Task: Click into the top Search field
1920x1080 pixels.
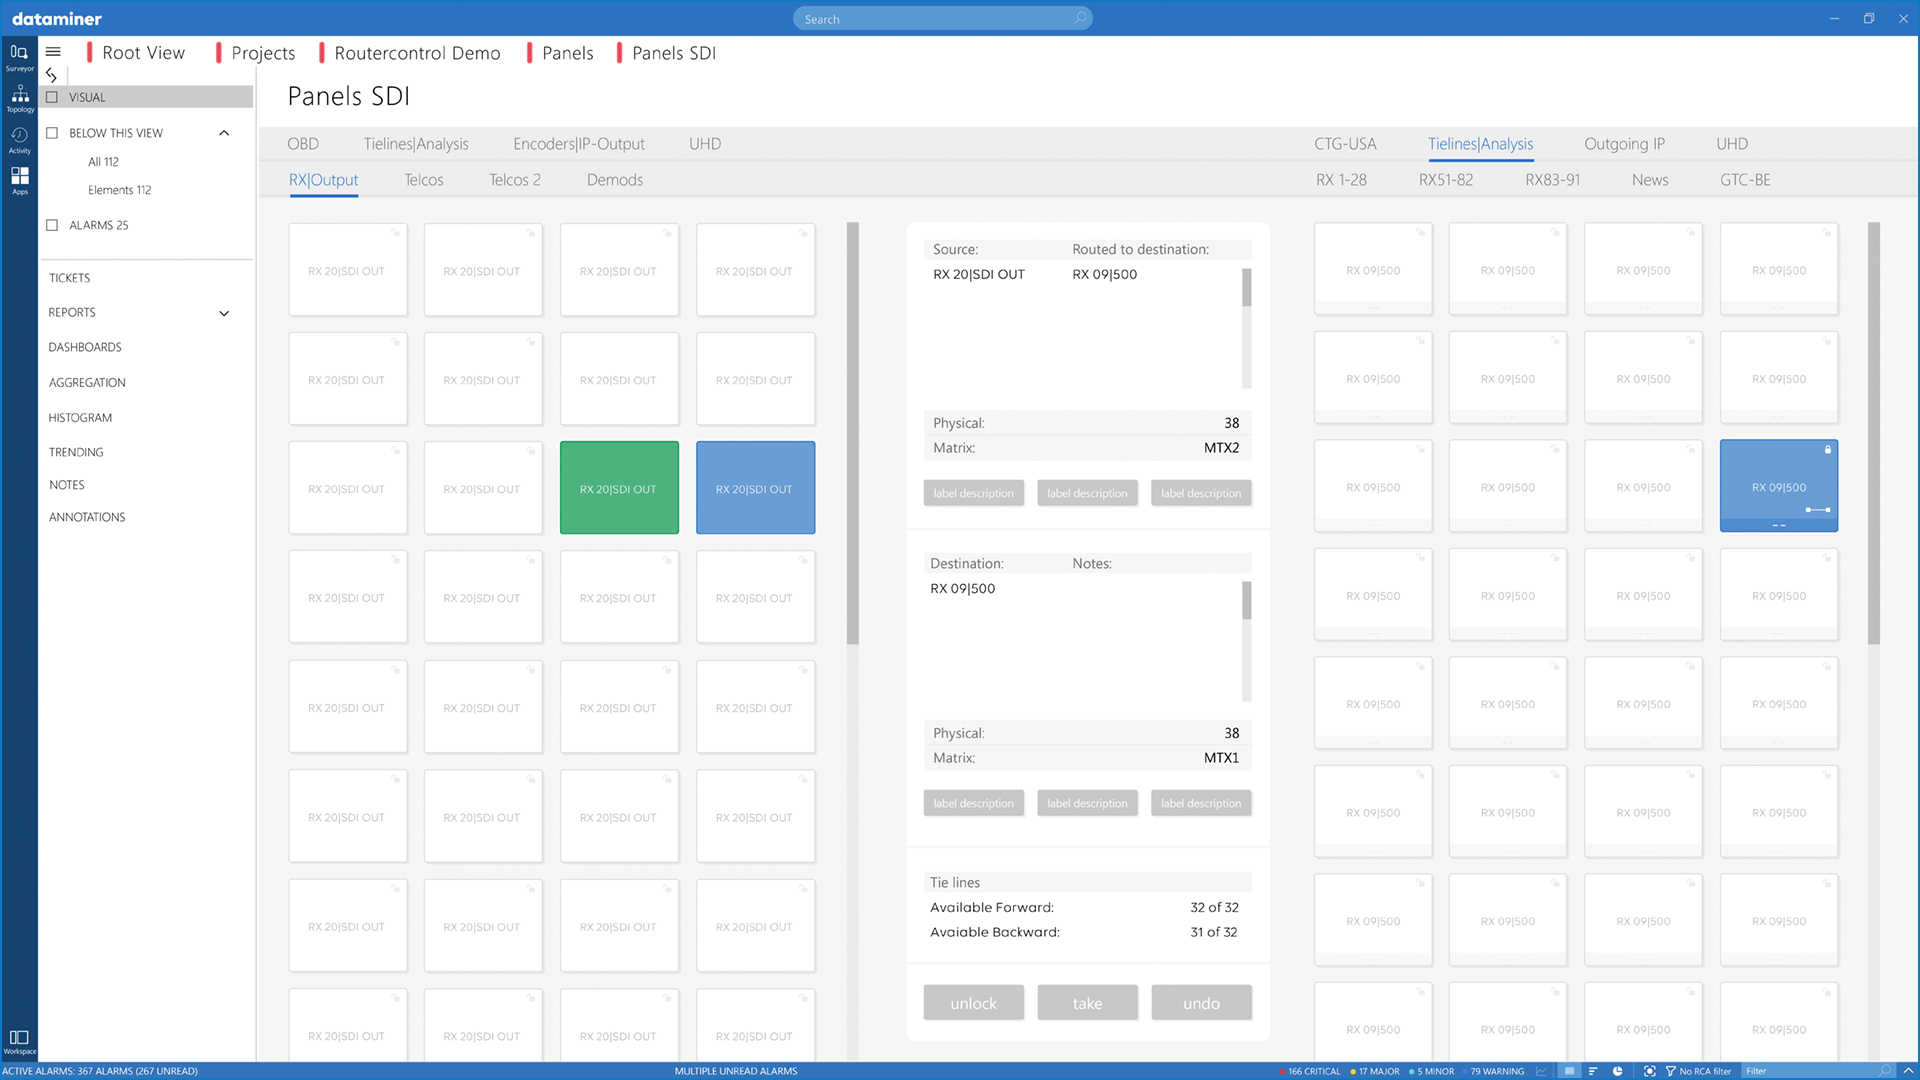Action: (x=942, y=19)
